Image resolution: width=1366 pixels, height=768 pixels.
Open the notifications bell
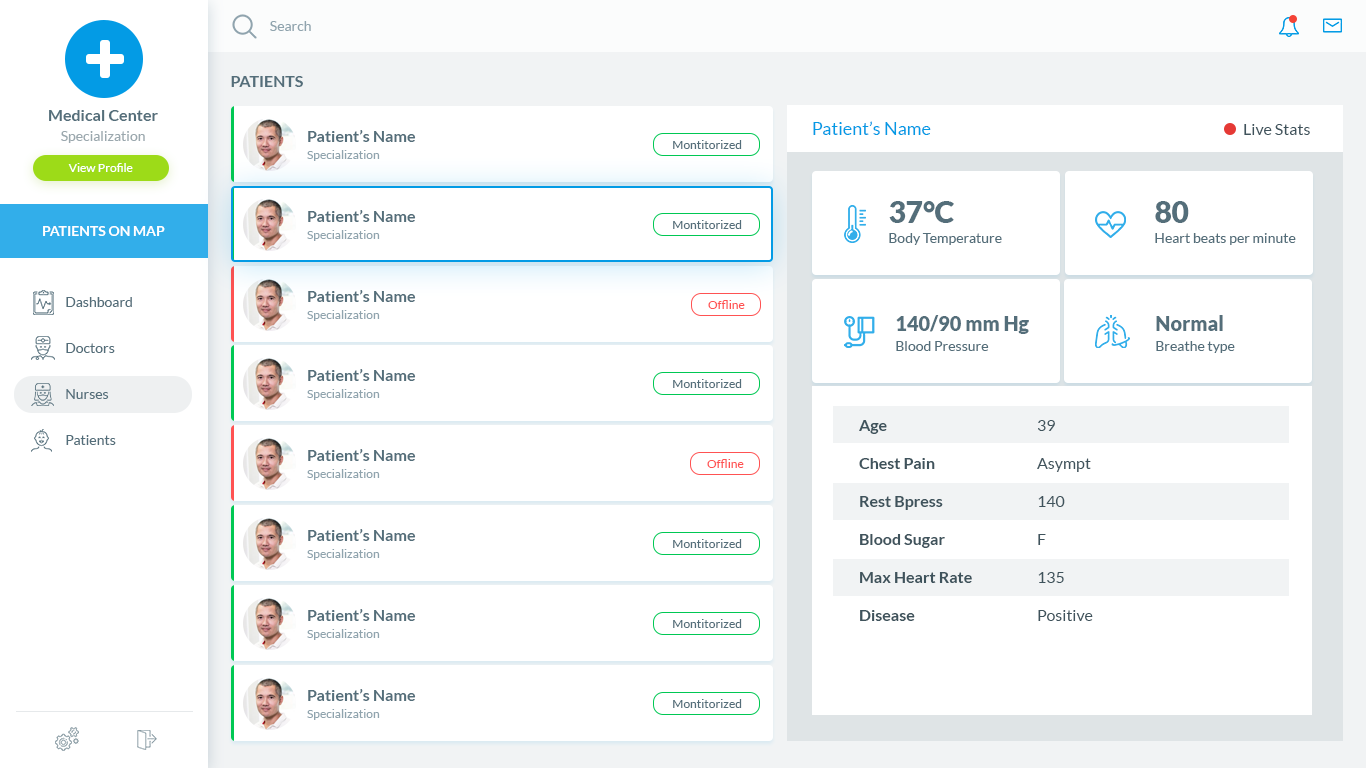click(1289, 26)
